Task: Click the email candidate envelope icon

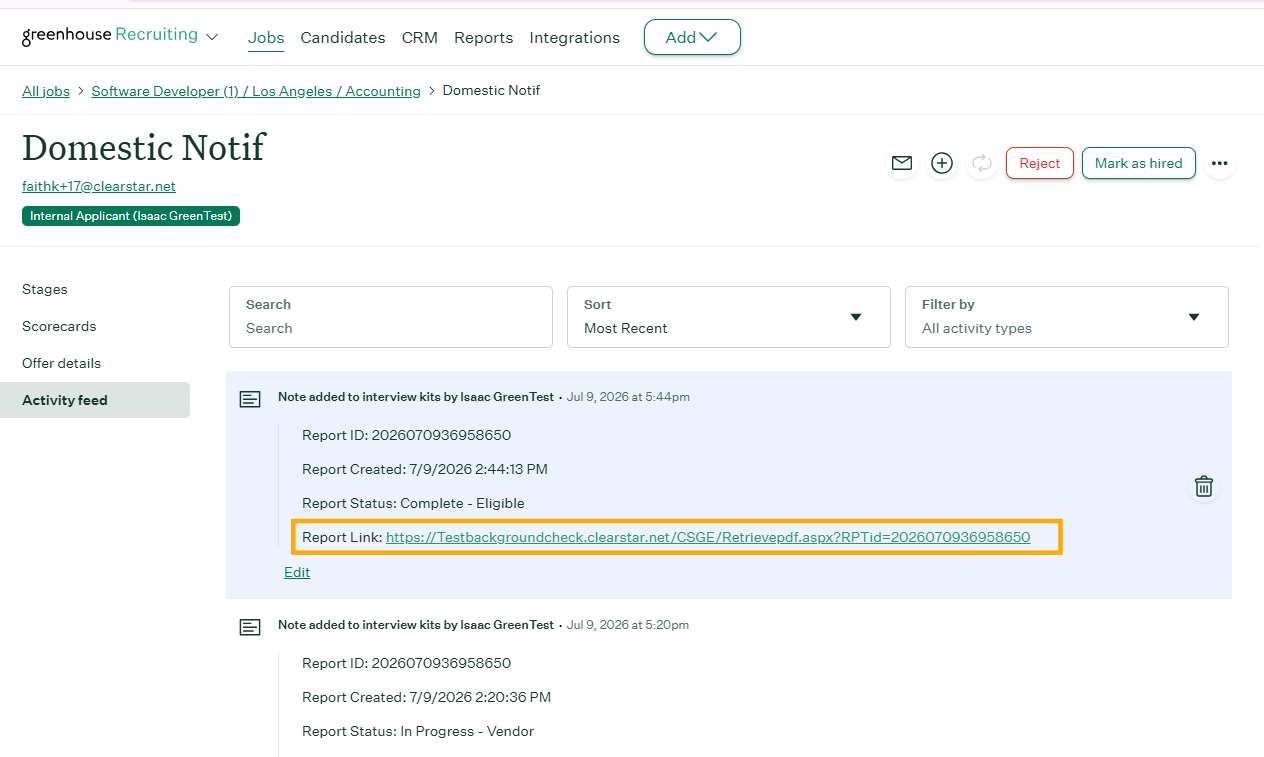Action: coord(902,163)
